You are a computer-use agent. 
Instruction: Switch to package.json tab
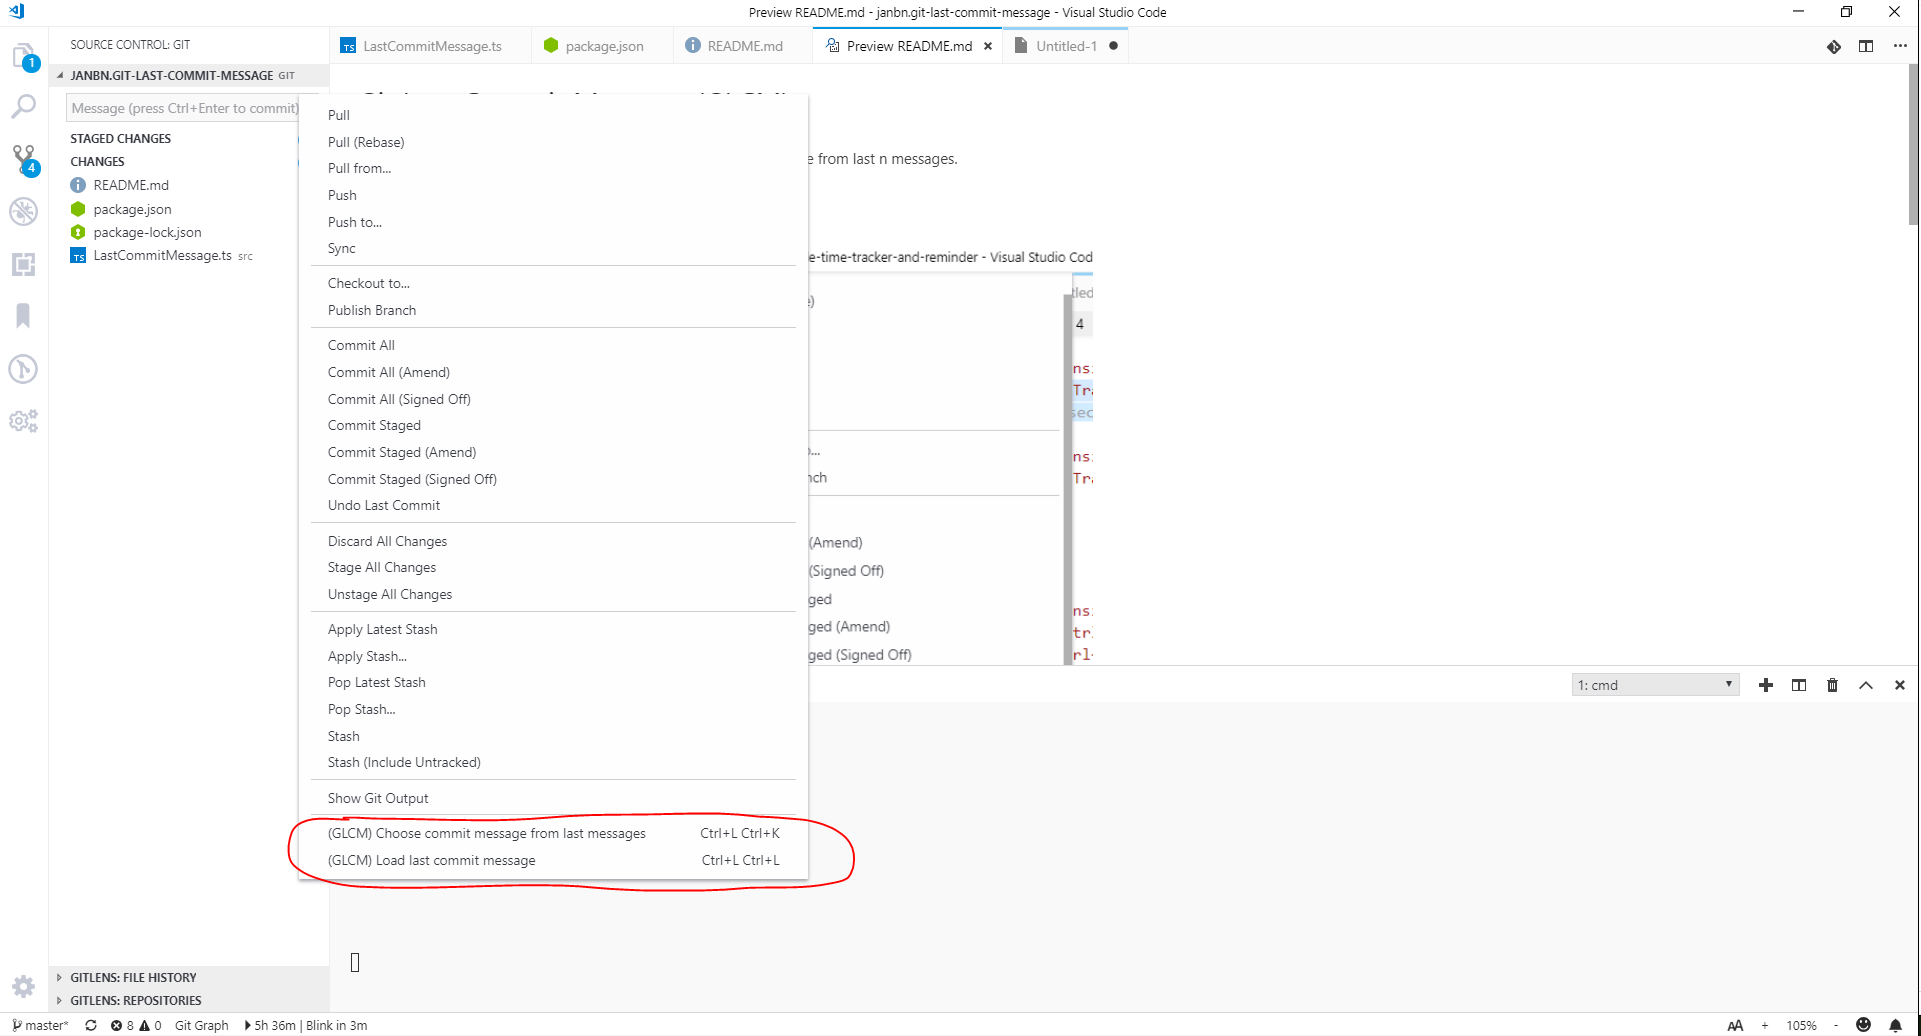pos(602,46)
